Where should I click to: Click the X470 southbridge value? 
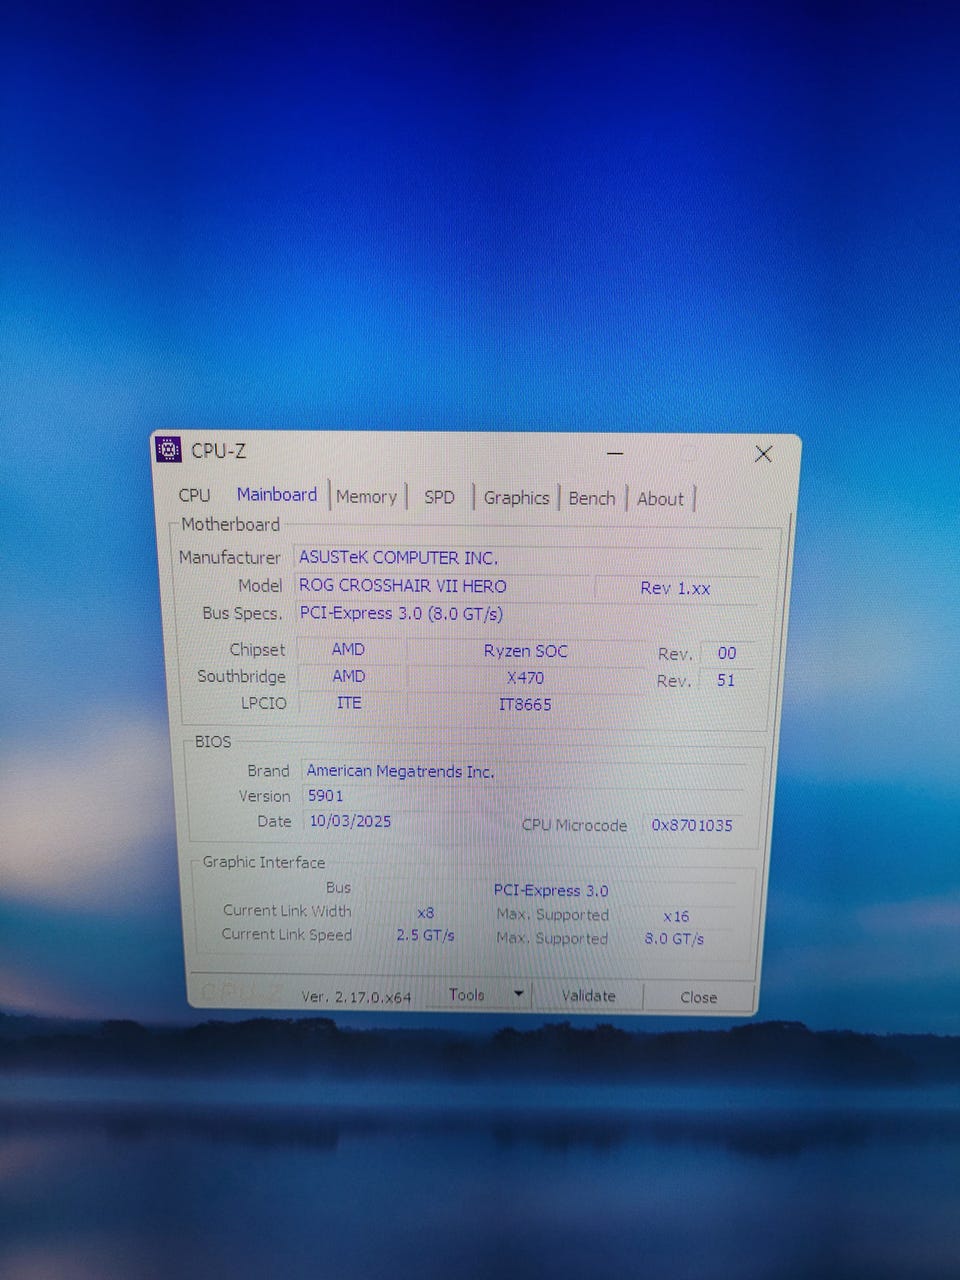click(x=526, y=678)
